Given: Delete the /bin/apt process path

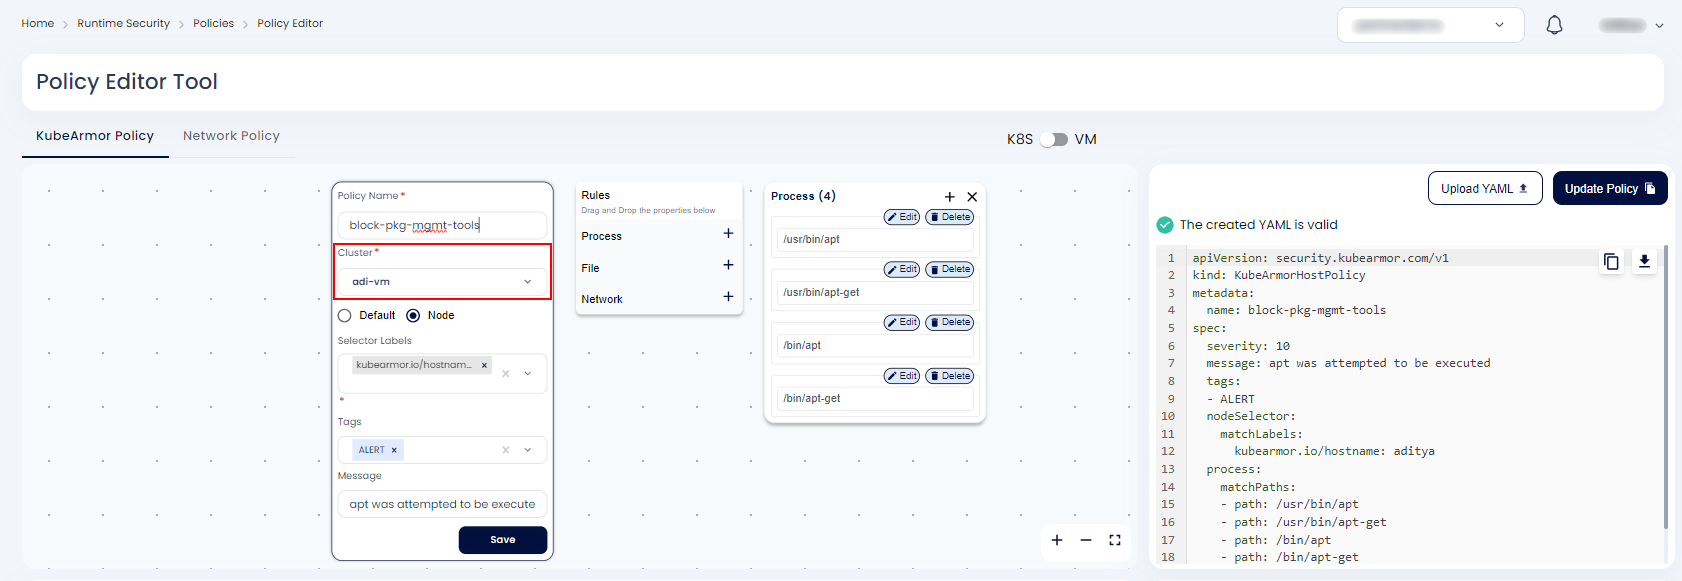Looking at the screenshot, I should 950,322.
